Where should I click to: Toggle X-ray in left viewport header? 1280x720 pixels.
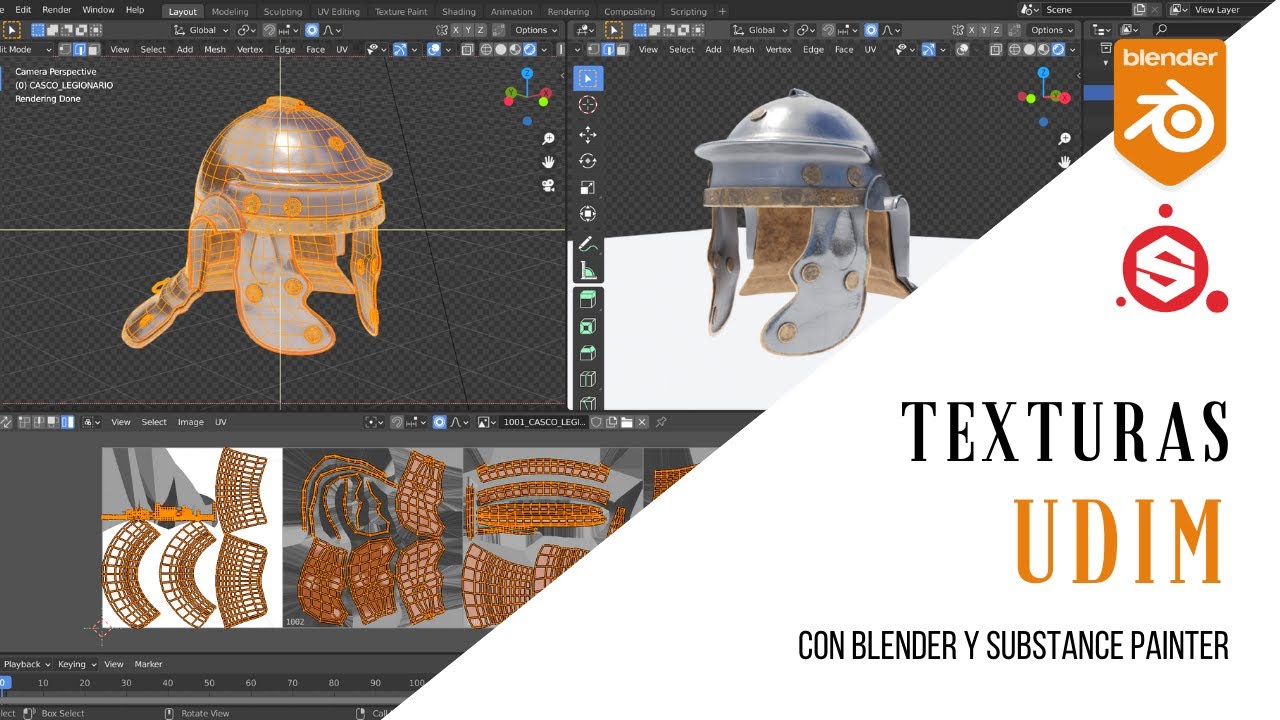tap(467, 49)
